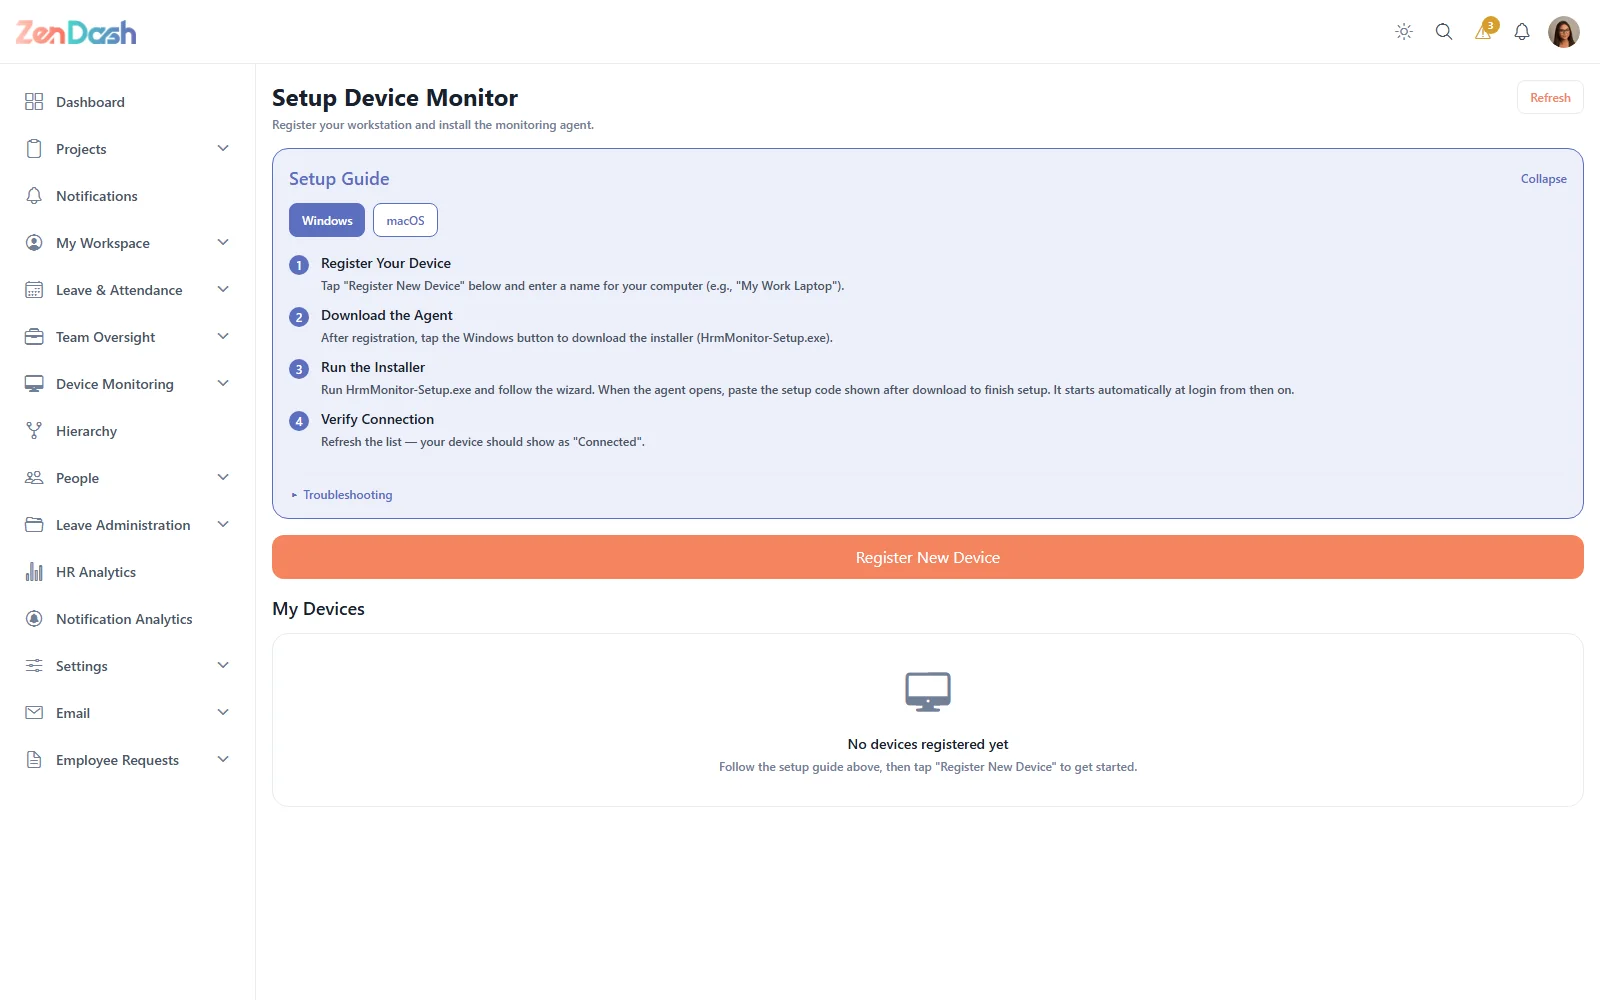Open the HR Analytics bar chart icon

(34, 572)
